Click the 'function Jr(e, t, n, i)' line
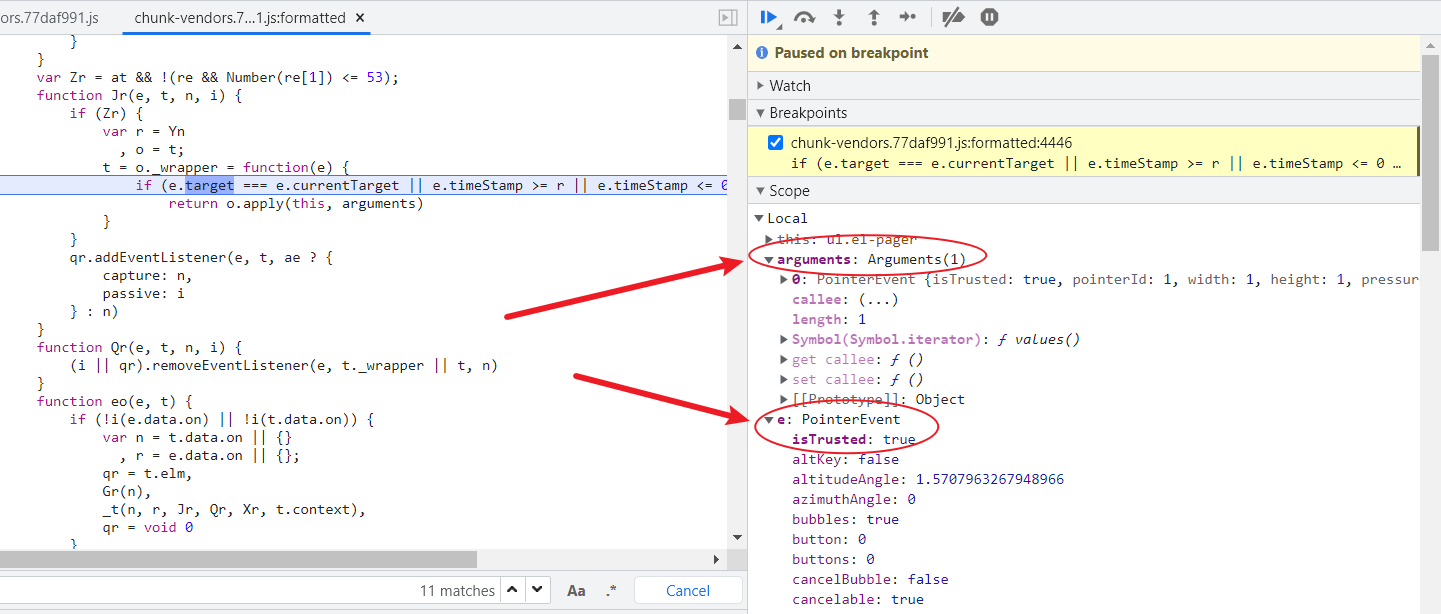Image resolution: width=1441 pixels, height=614 pixels. 140,95
